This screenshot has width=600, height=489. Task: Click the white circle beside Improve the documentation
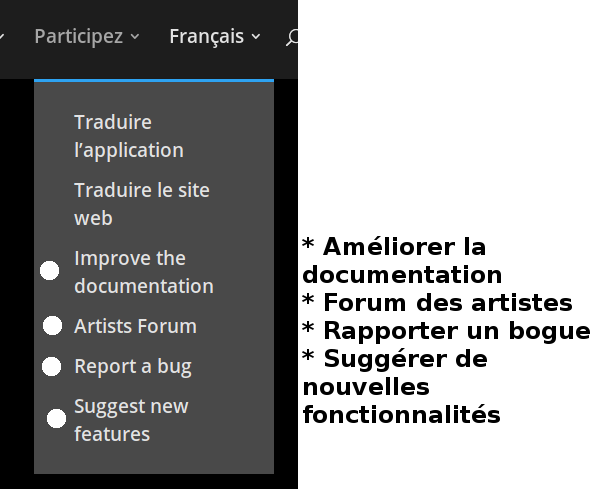50,271
